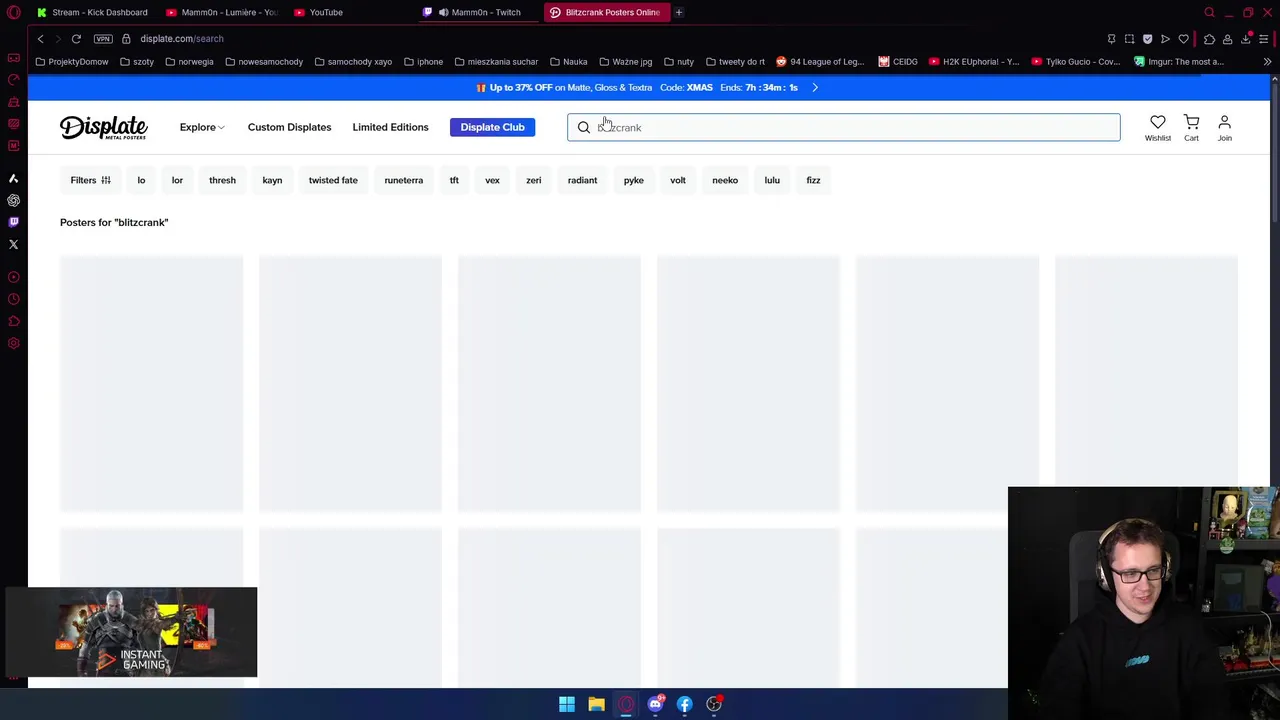Select the Blitzcrank Posters Online tab
This screenshot has height=720, width=1280.
[x=607, y=12]
